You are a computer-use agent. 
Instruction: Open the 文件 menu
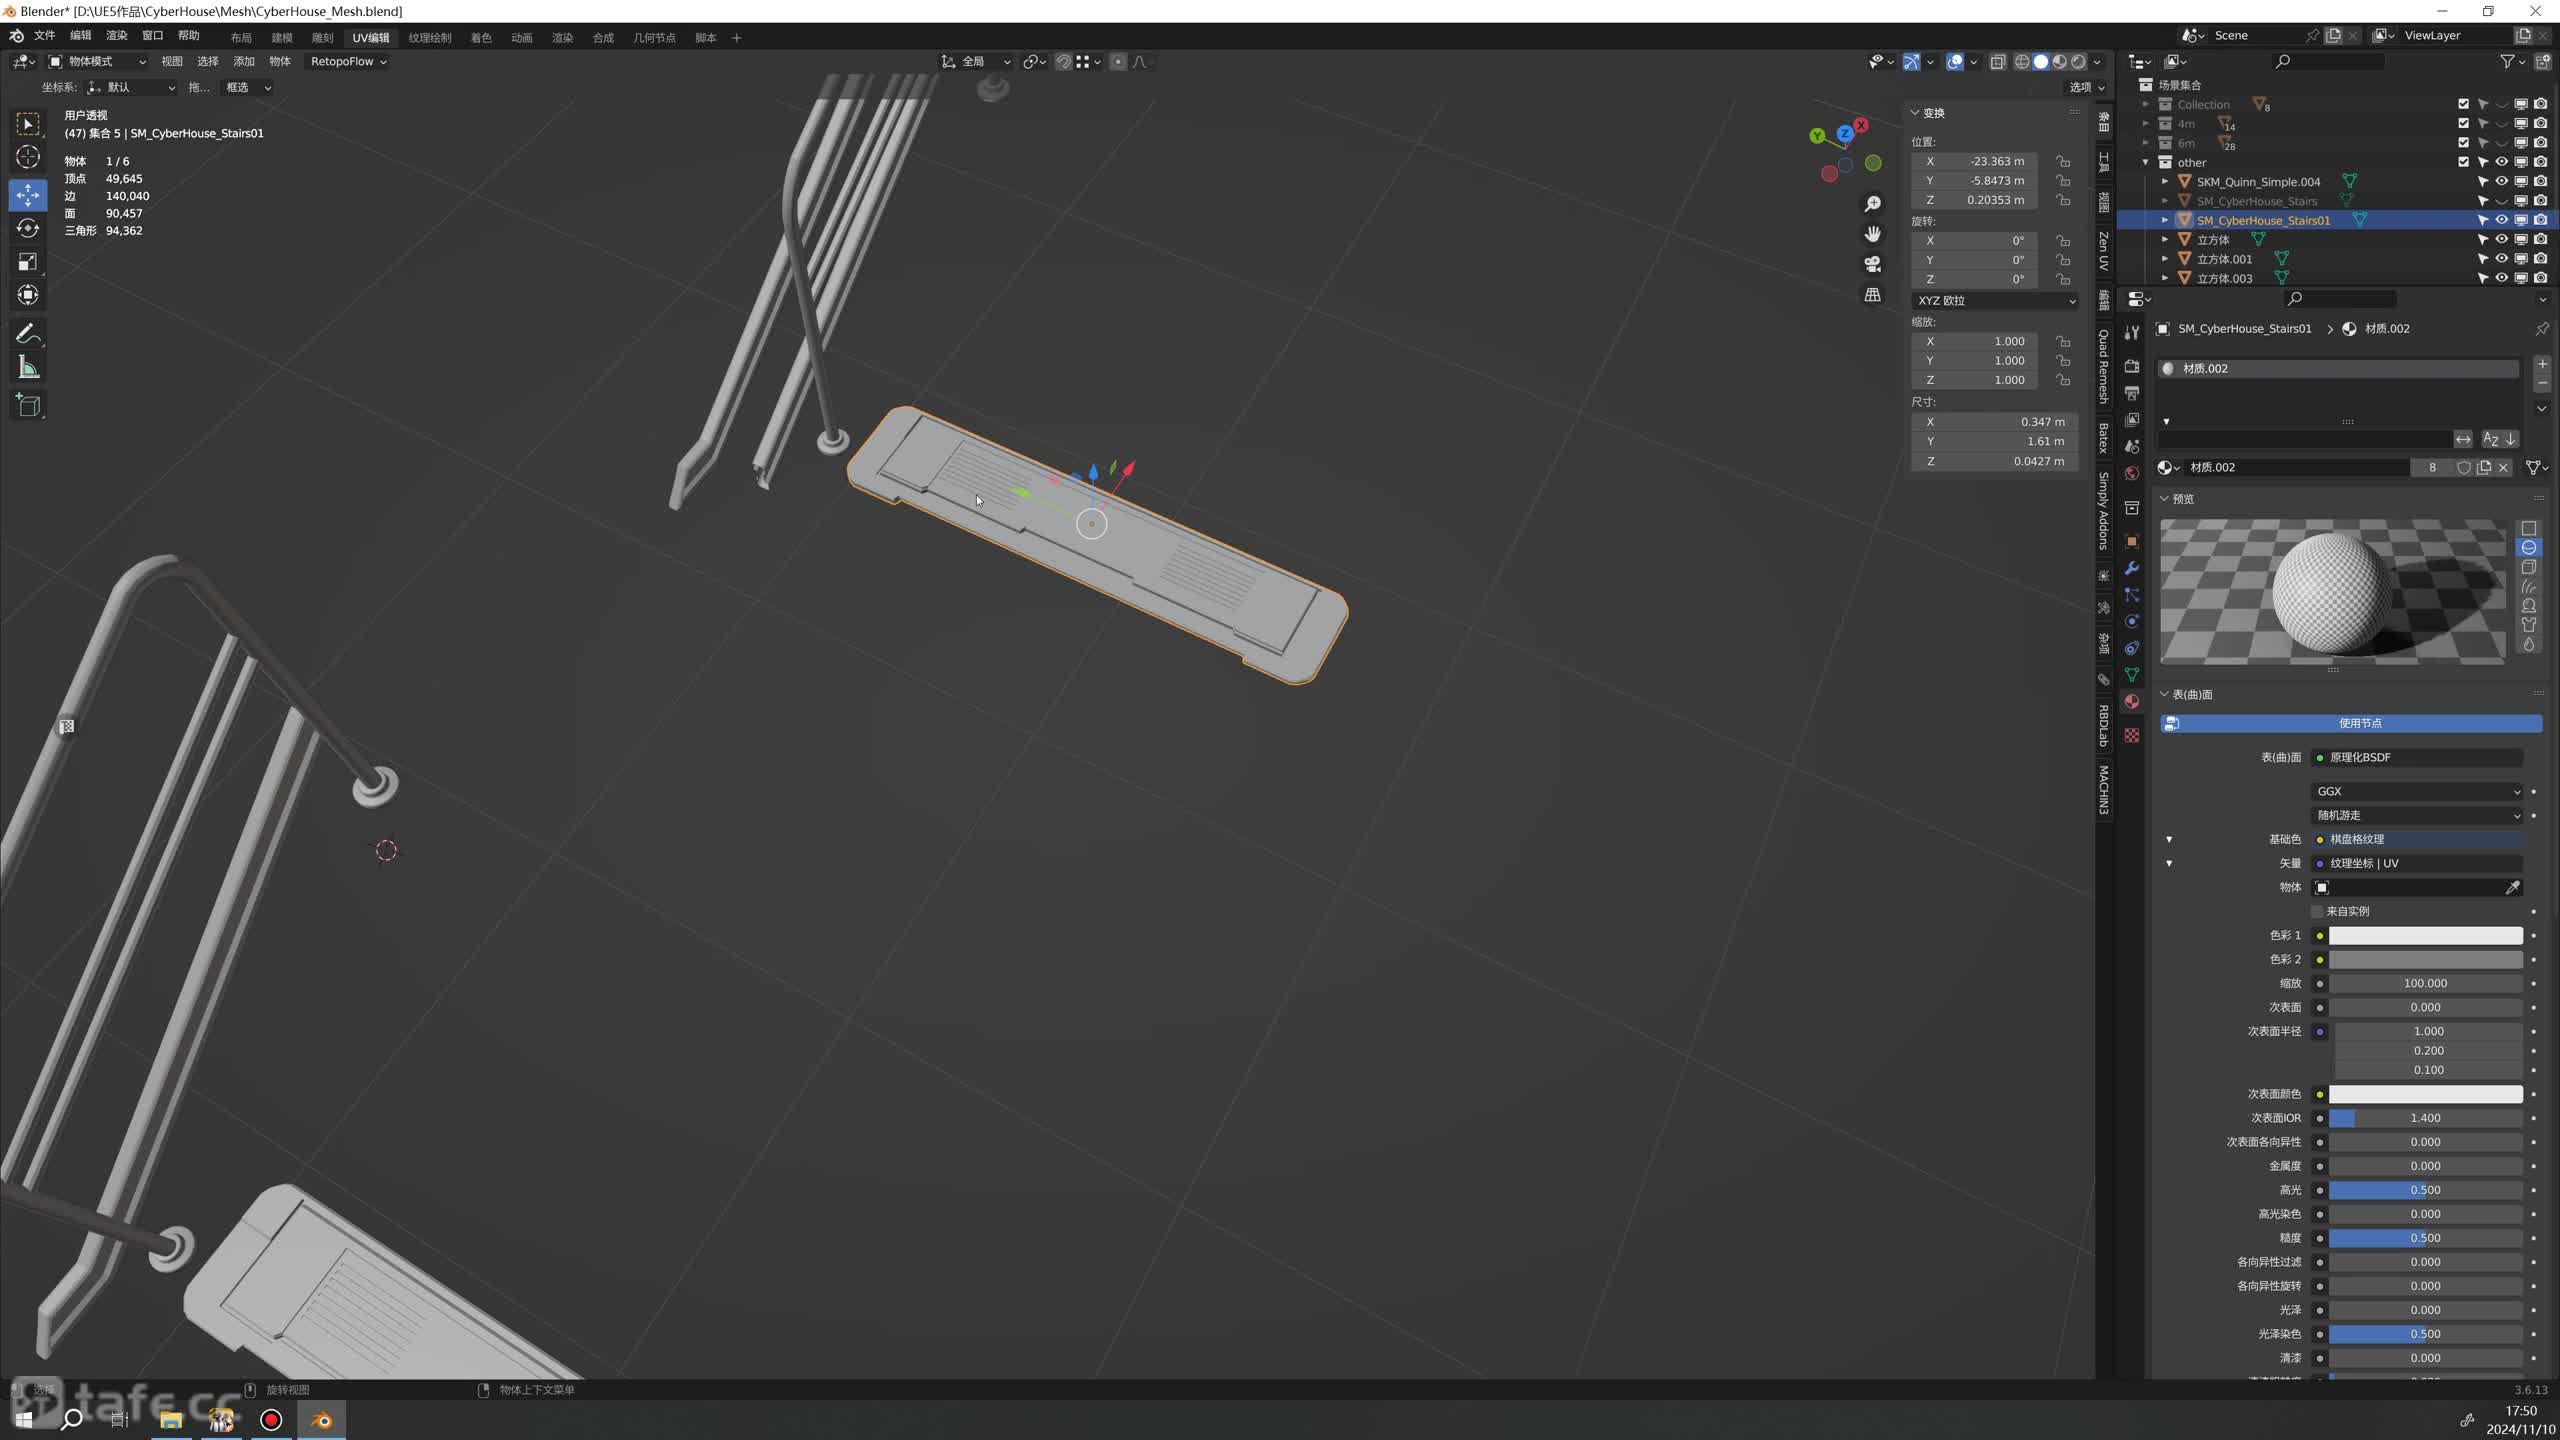[x=45, y=36]
